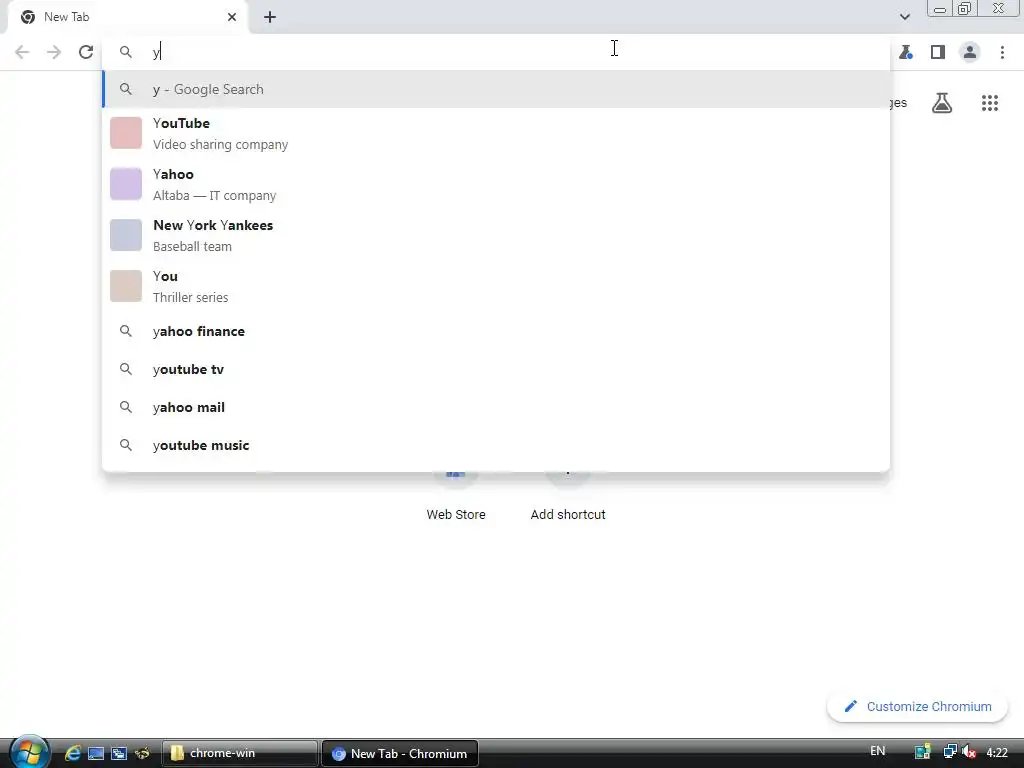Click the Customize Chromium button
Screen dimensions: 1024x768
tap(918, 707)
